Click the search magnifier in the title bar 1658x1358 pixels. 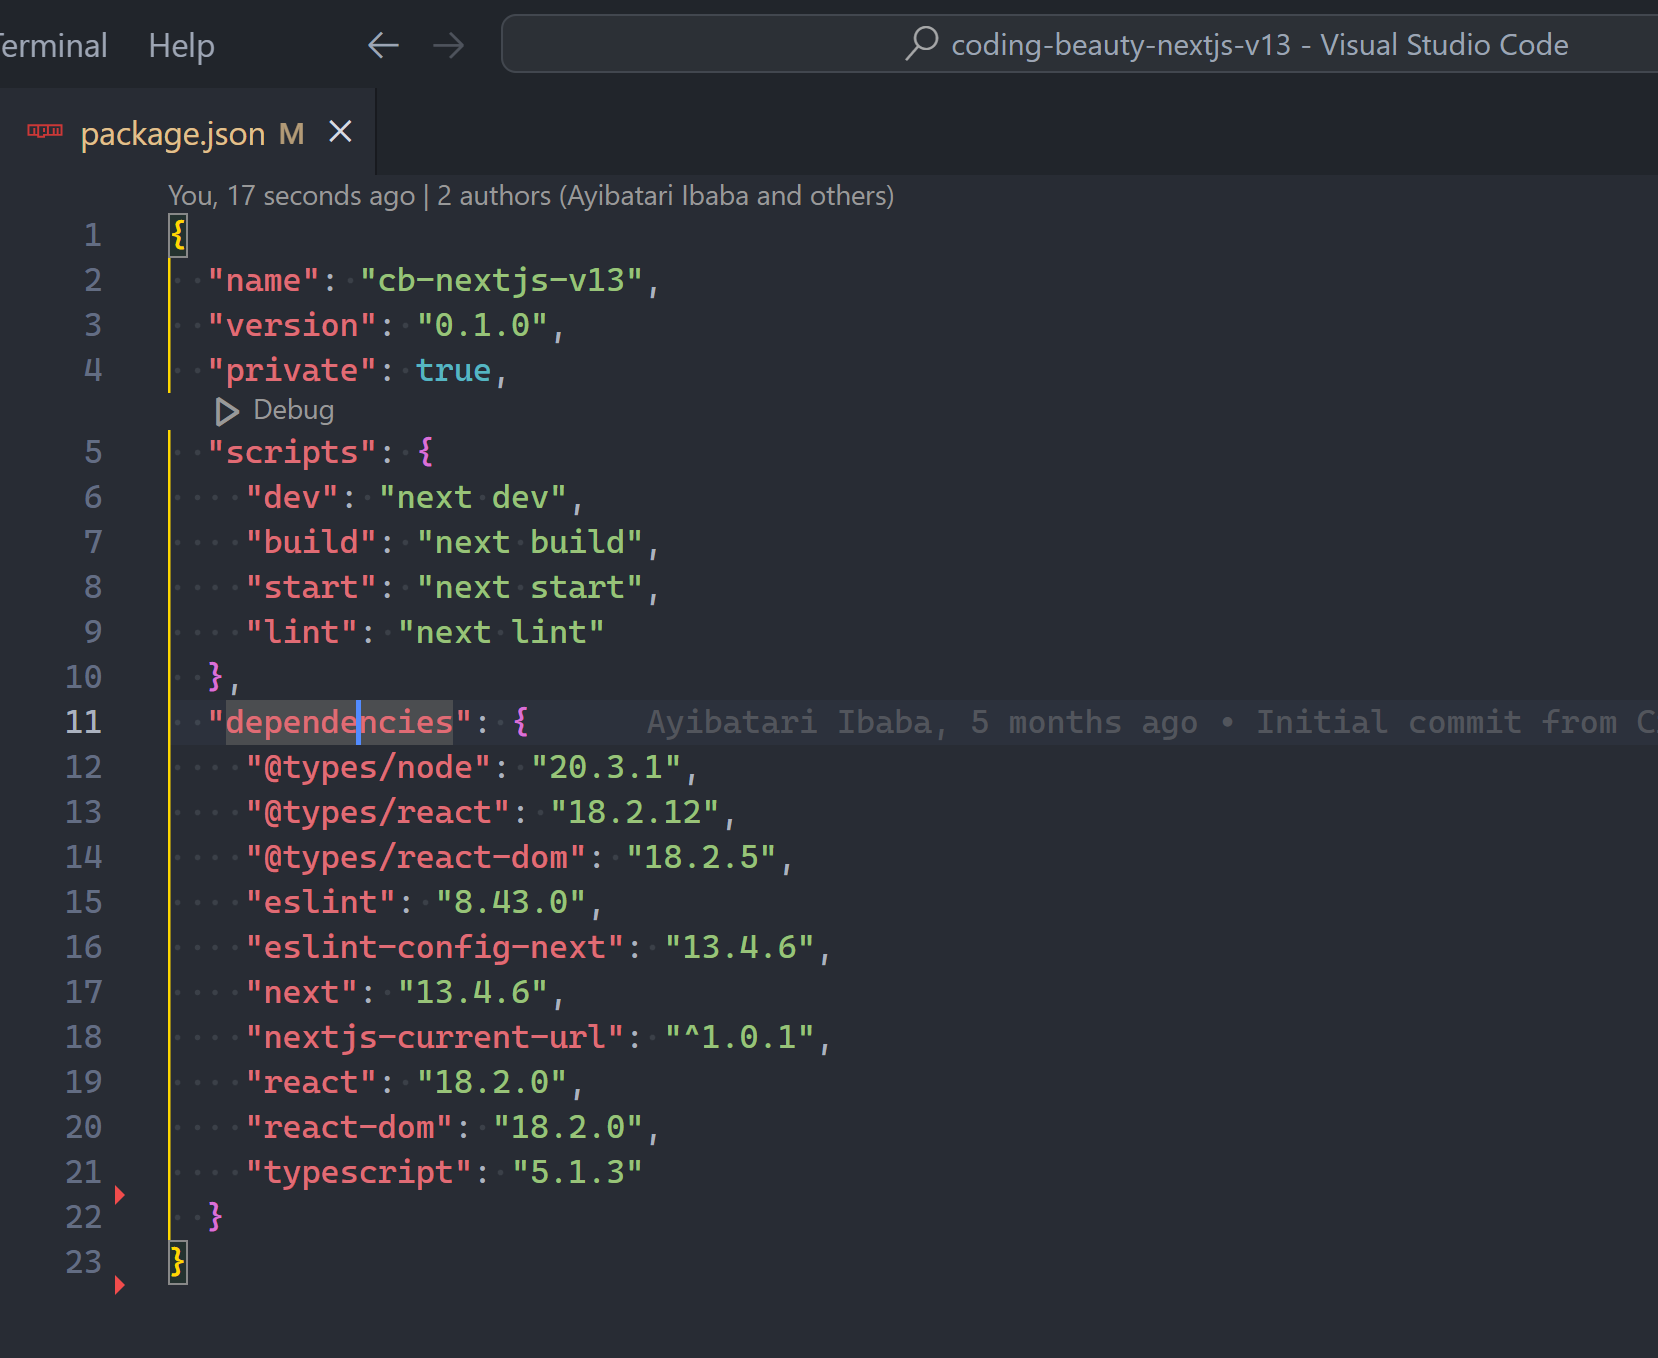[921, 44]
